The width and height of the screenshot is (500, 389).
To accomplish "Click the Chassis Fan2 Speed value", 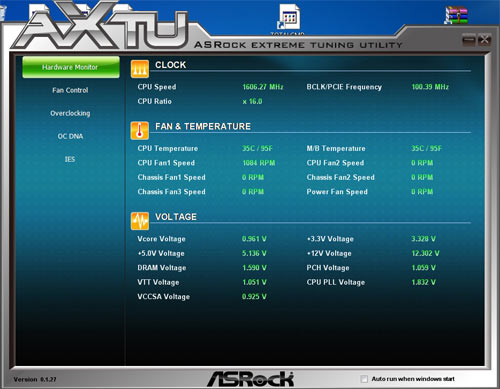I will click(422, 177).
